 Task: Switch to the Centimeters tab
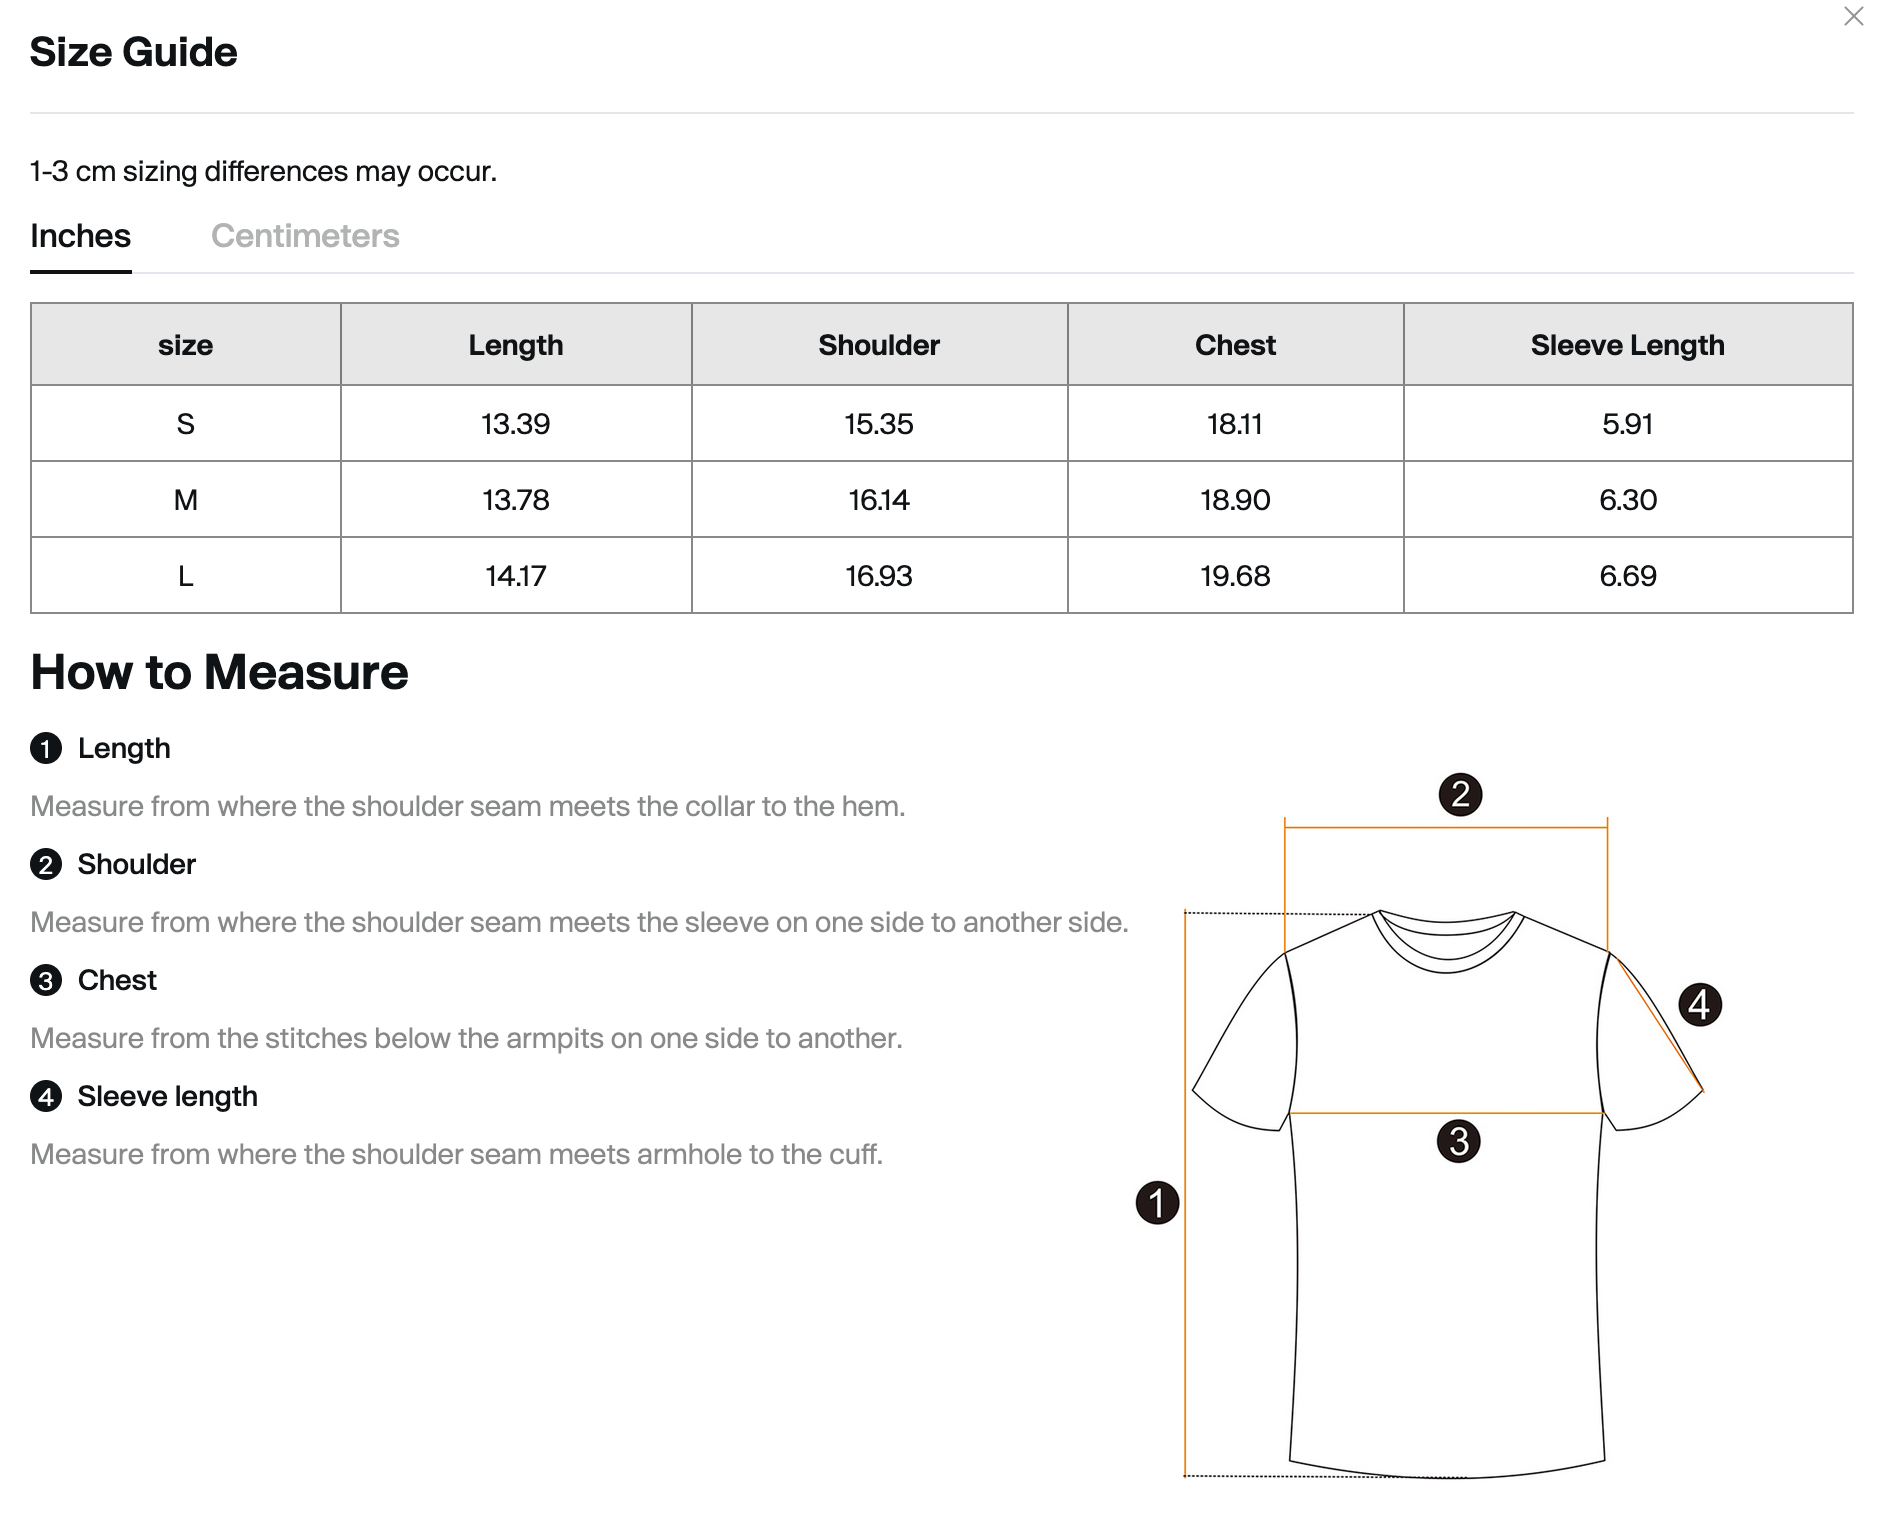(x=305, y=236)
